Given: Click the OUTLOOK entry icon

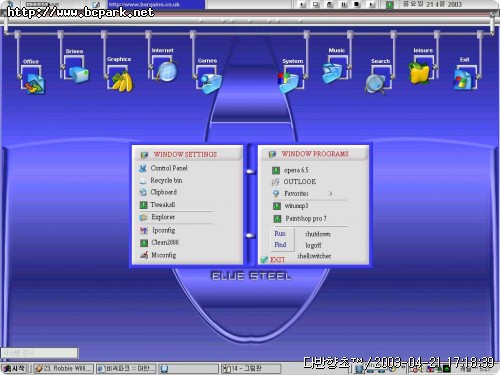Looking at the screenshot, I should [x=275, y=182].
